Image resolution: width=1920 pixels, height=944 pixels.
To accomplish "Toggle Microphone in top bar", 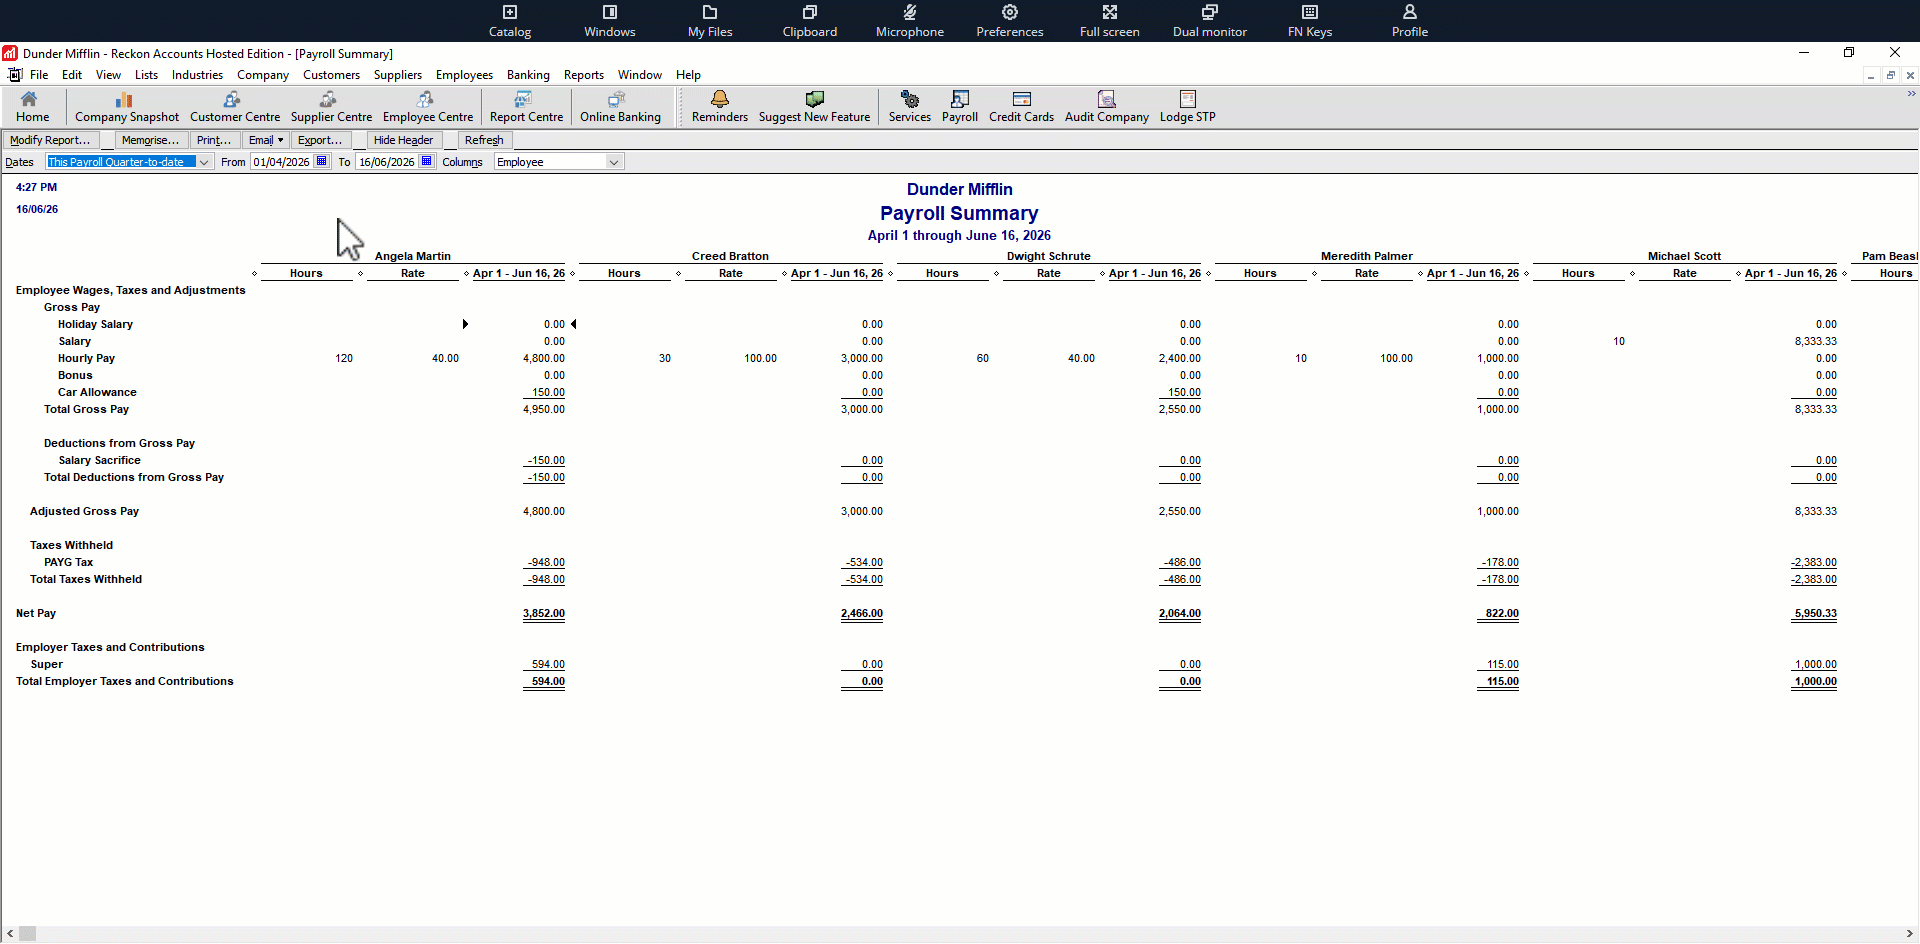I will pyautogui.click(x=910, y=21).
